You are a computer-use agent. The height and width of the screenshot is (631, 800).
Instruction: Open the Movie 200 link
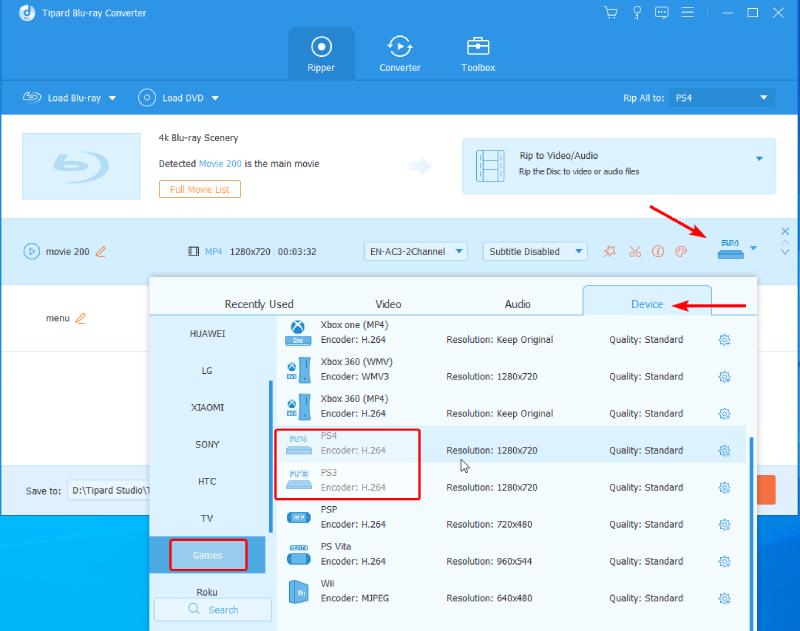(x=220, y=164)
